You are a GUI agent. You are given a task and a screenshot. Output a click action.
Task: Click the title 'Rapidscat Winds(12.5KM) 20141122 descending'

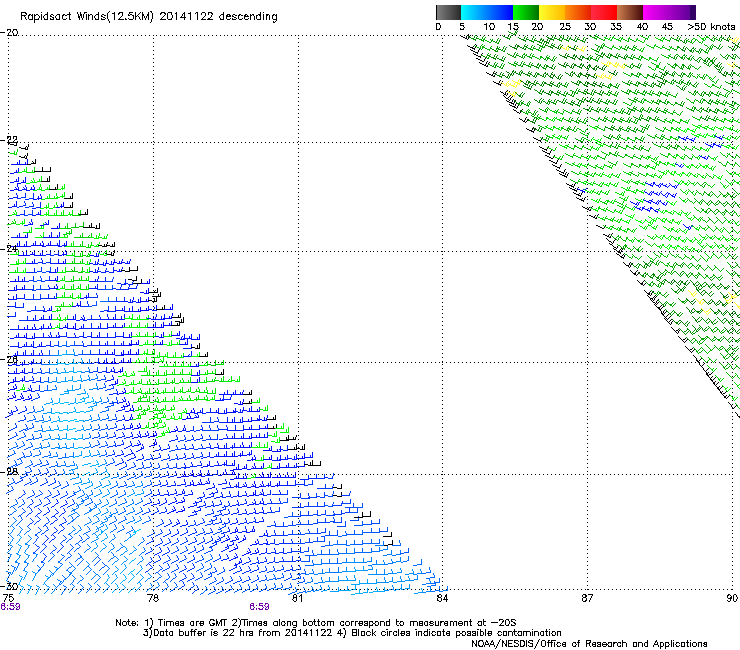tap(149, 17)
